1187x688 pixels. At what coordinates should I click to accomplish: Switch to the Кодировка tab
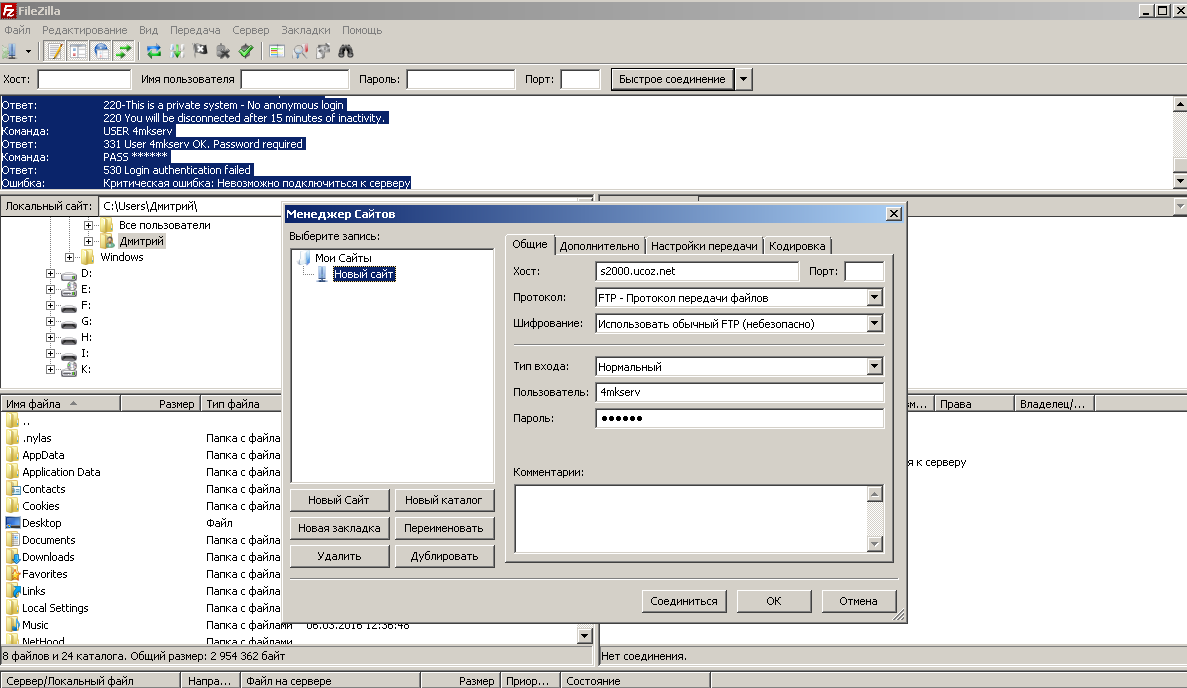[797, 246]
